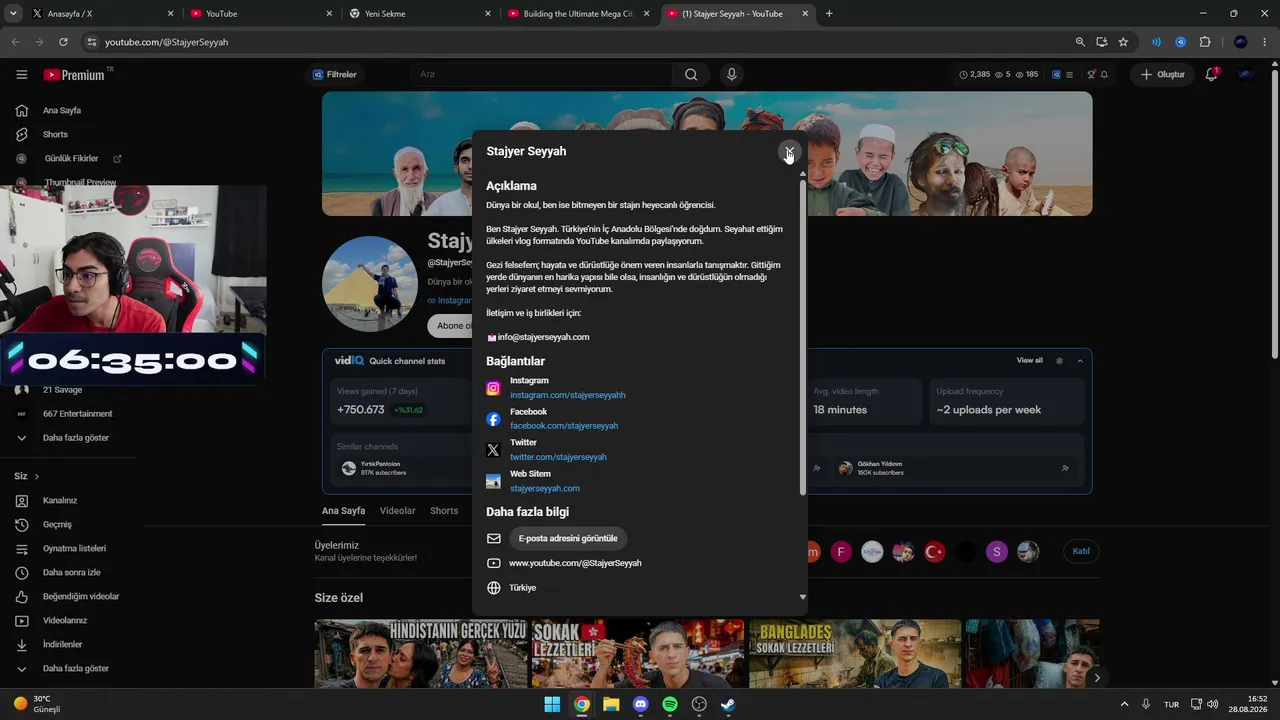Screen dimensions: 1280x720
Task: Show hidden system tray icons
Action: [1124, 704]
